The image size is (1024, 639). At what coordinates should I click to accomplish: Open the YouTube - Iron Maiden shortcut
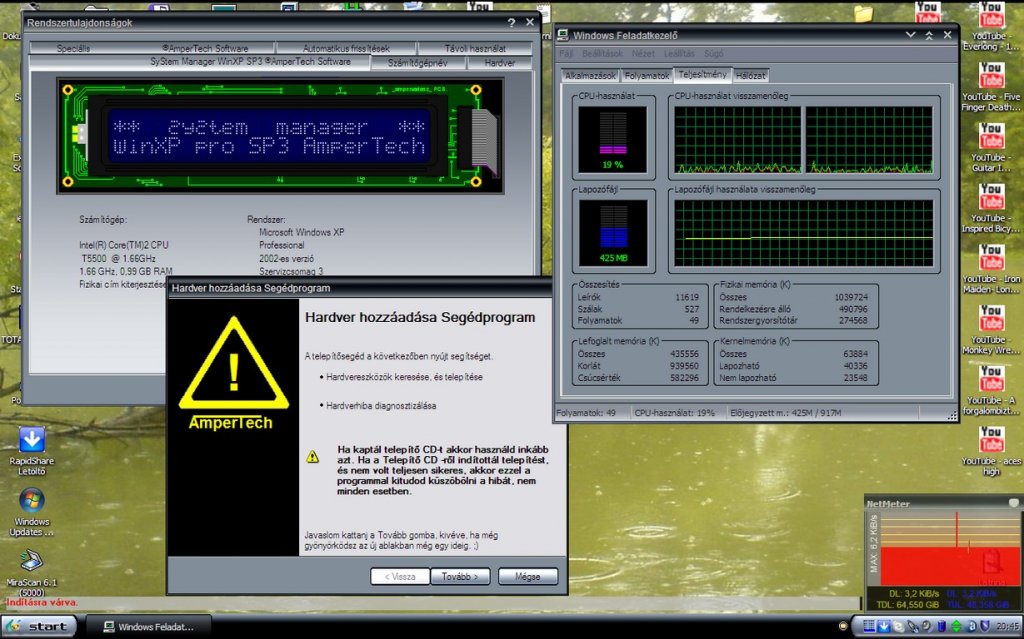(x=991, y=270)
